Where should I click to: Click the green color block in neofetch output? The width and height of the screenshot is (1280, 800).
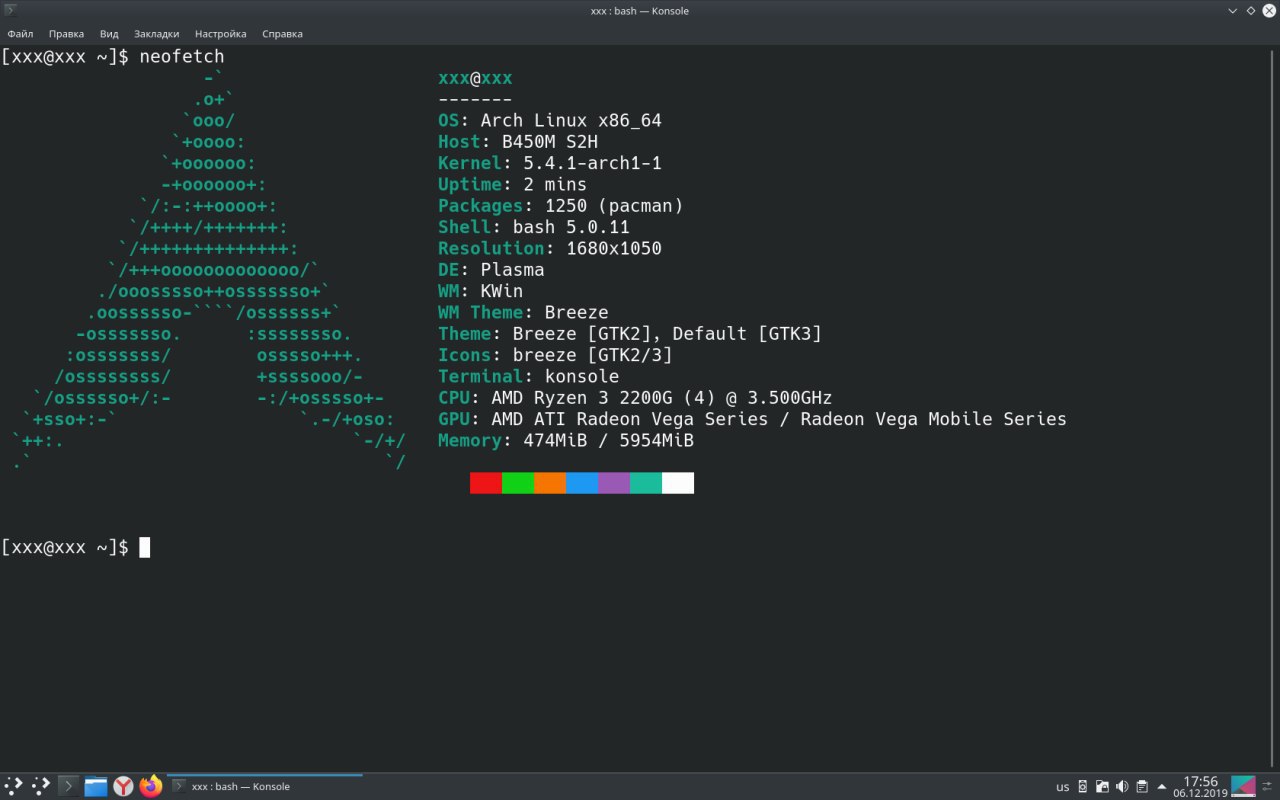tap(518, 483)
